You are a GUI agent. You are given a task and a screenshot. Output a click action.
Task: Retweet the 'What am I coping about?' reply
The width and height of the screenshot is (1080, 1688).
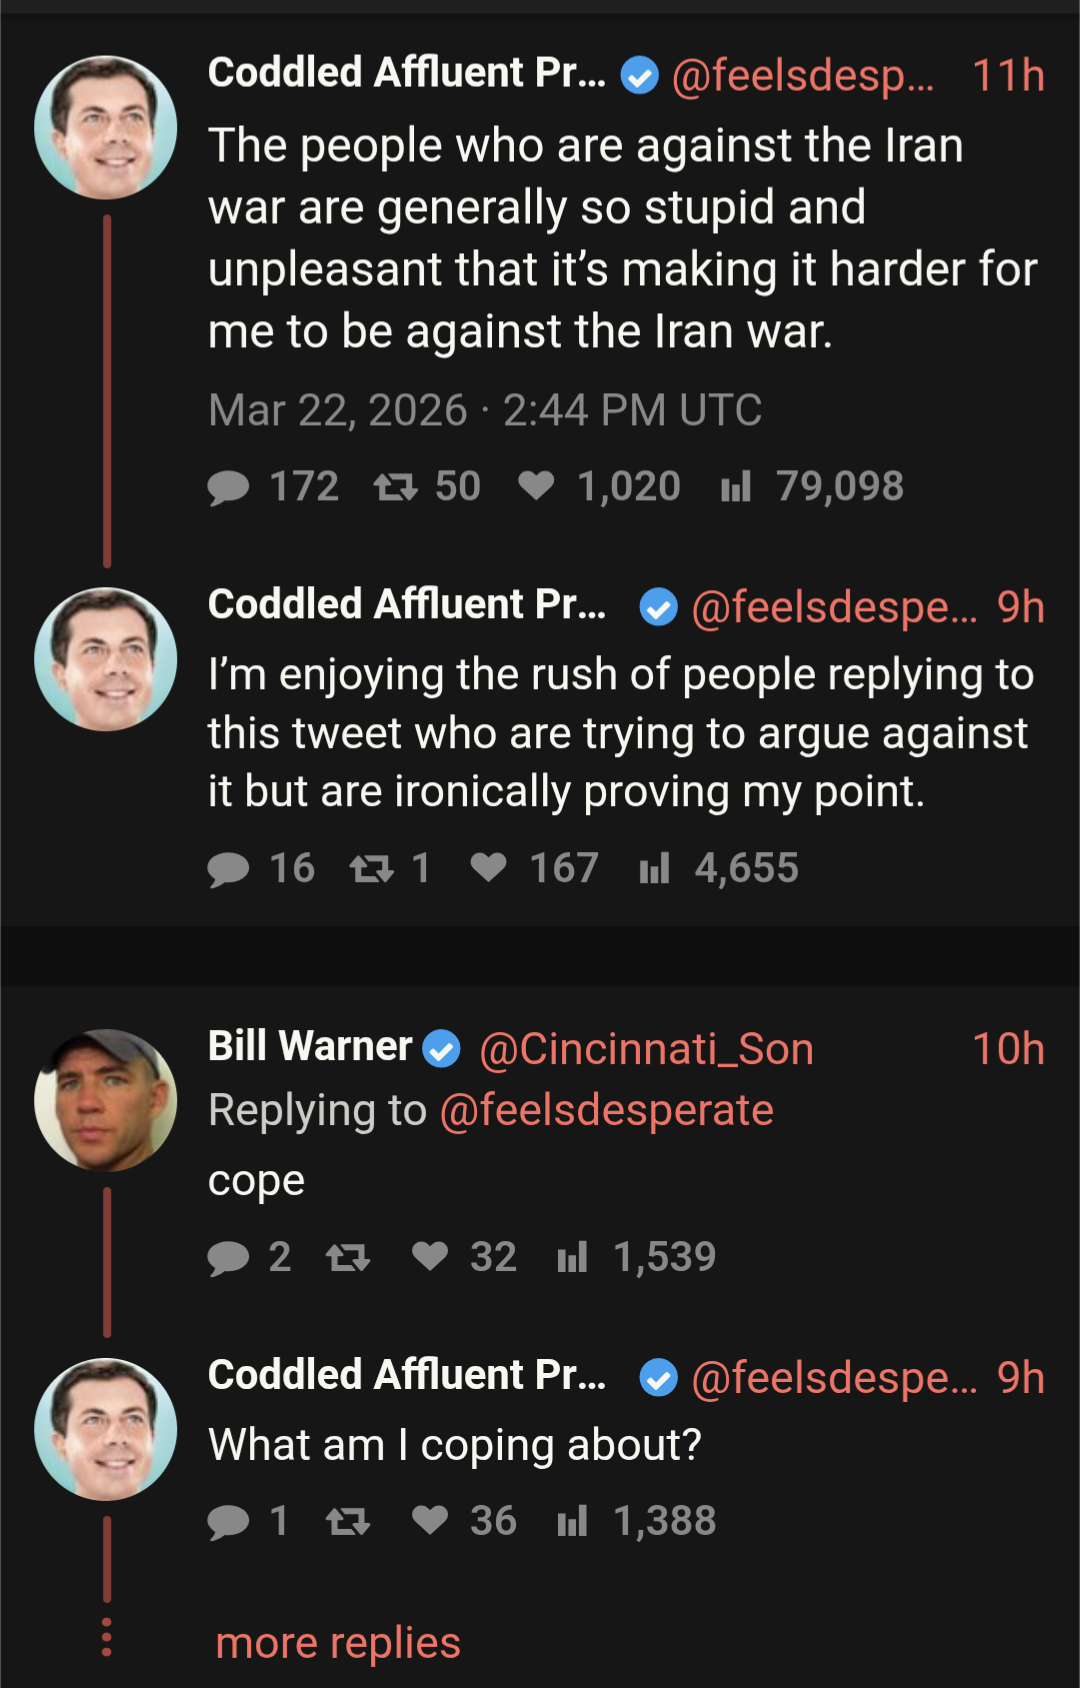(x=348, y=1522)
